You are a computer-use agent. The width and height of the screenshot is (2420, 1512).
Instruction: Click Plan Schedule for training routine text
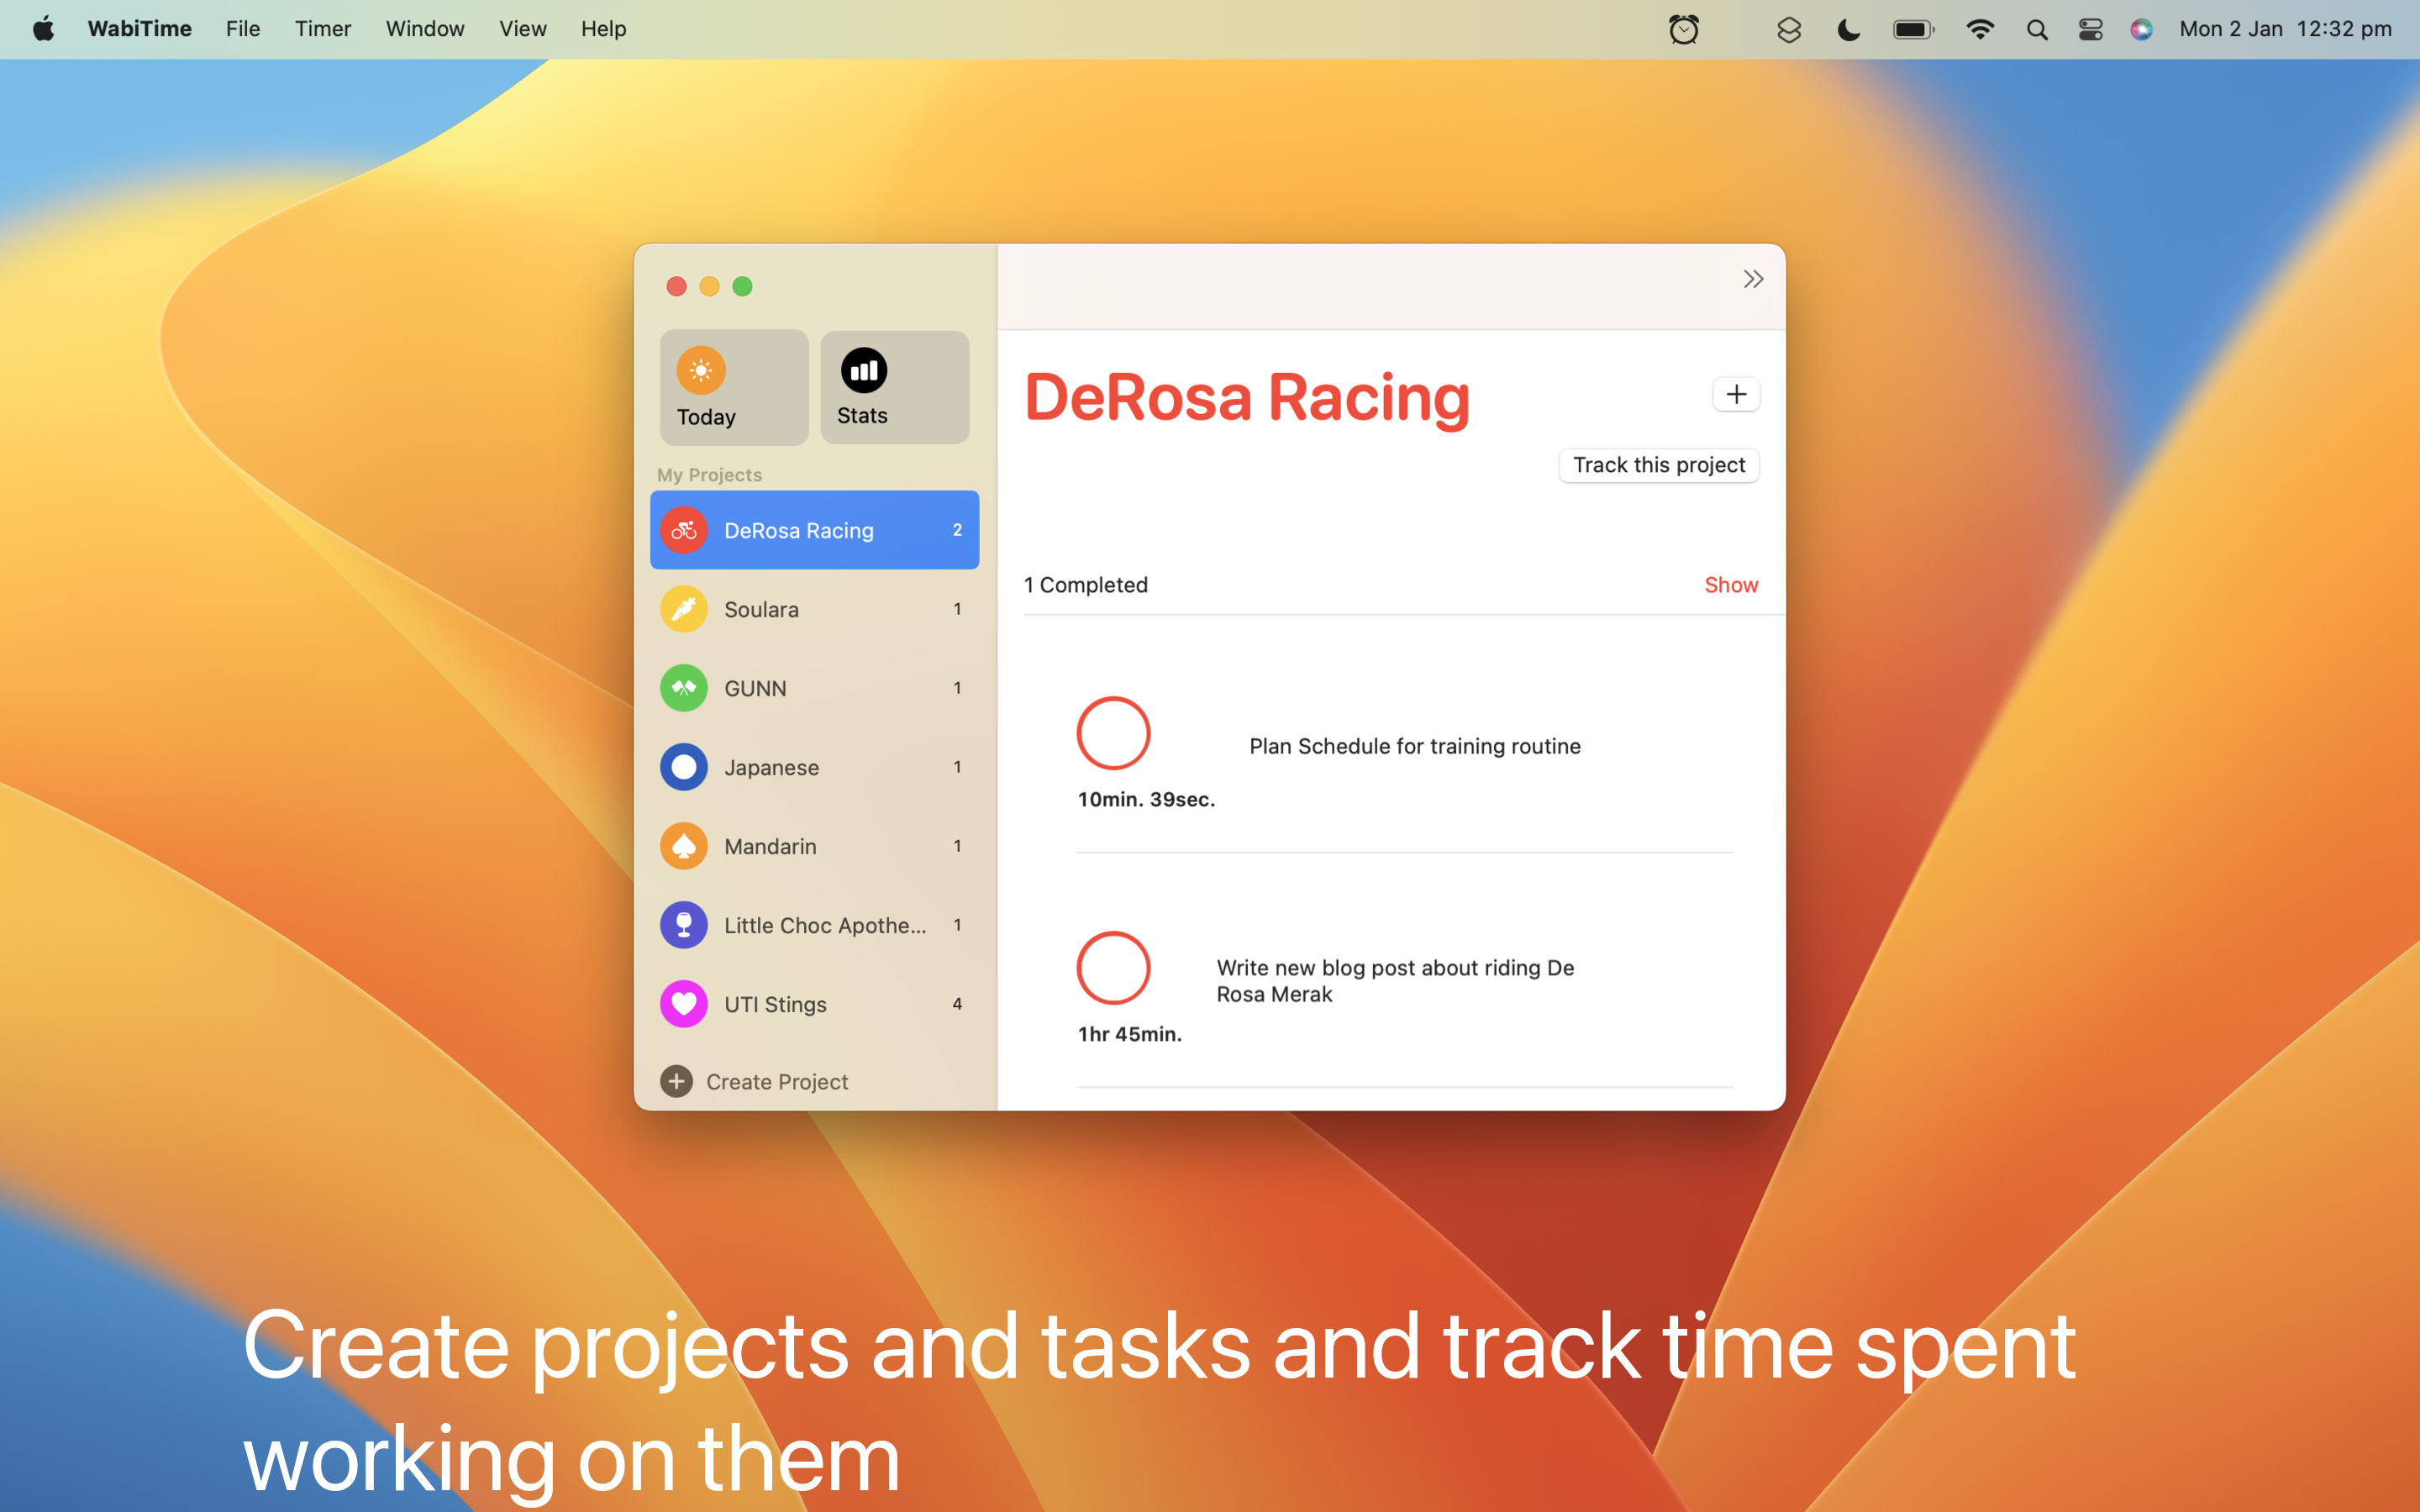[1415, 746]
